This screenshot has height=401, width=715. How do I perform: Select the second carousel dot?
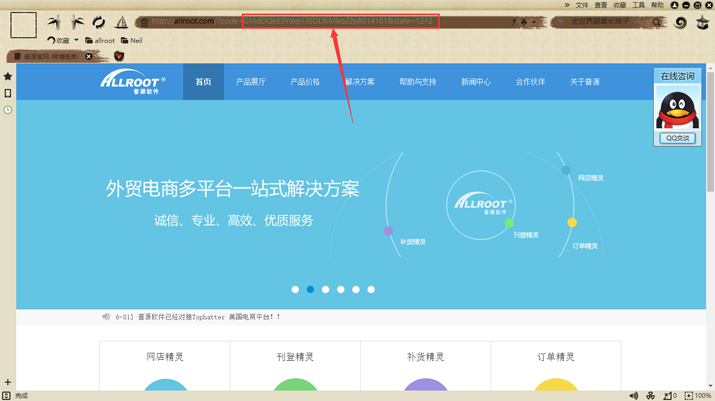311,290
